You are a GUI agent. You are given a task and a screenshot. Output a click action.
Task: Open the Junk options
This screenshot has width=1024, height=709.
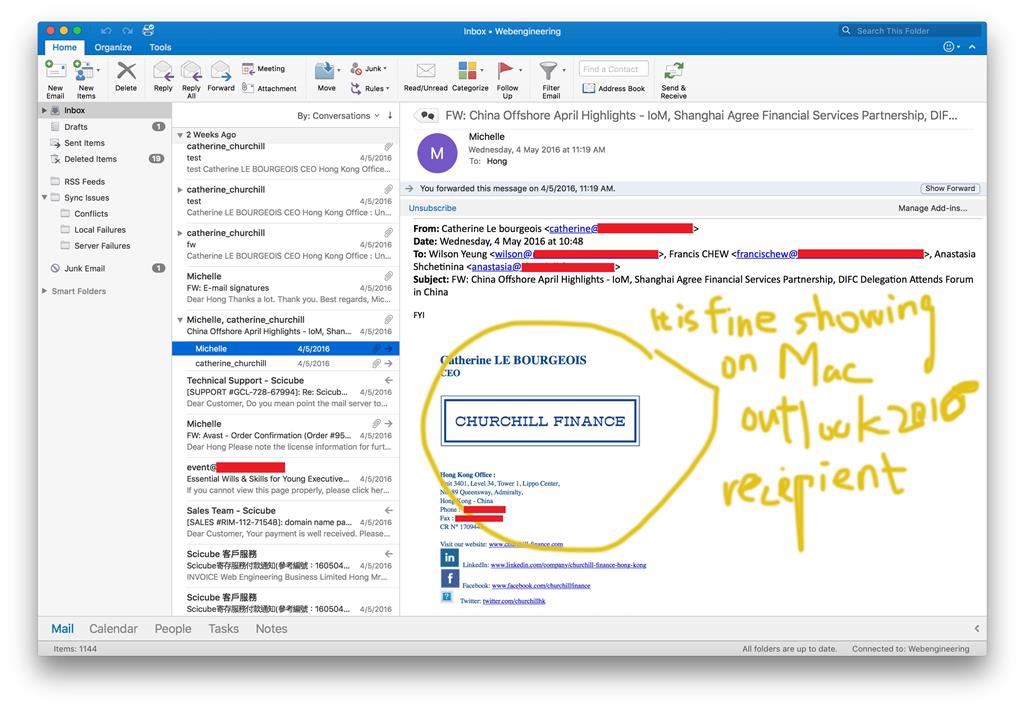pos(369,69)
